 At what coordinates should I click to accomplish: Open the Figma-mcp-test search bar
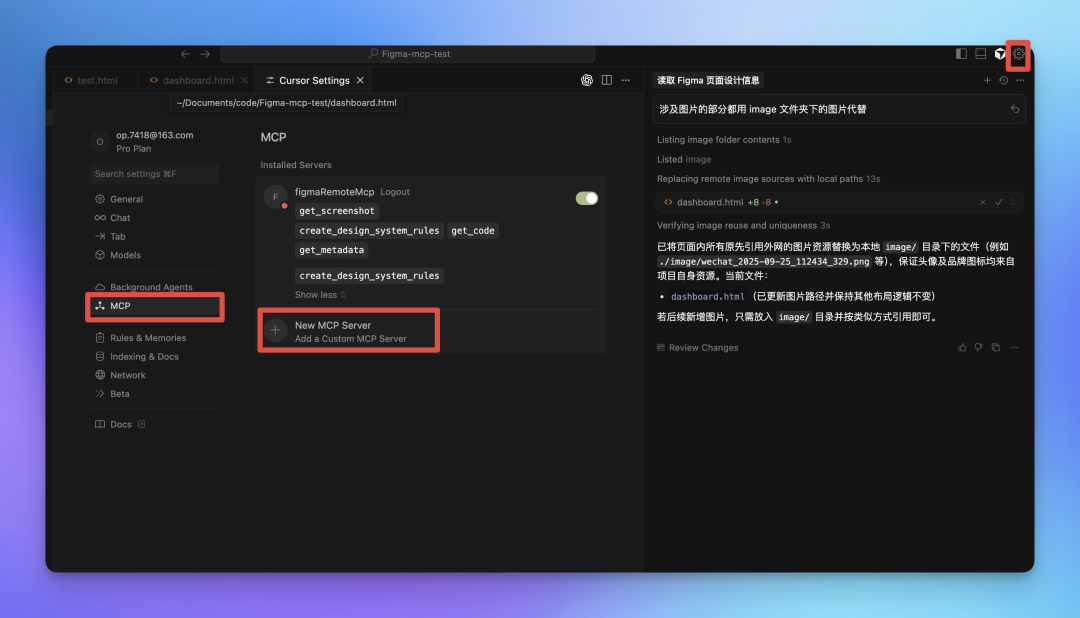tap(408, 54)
